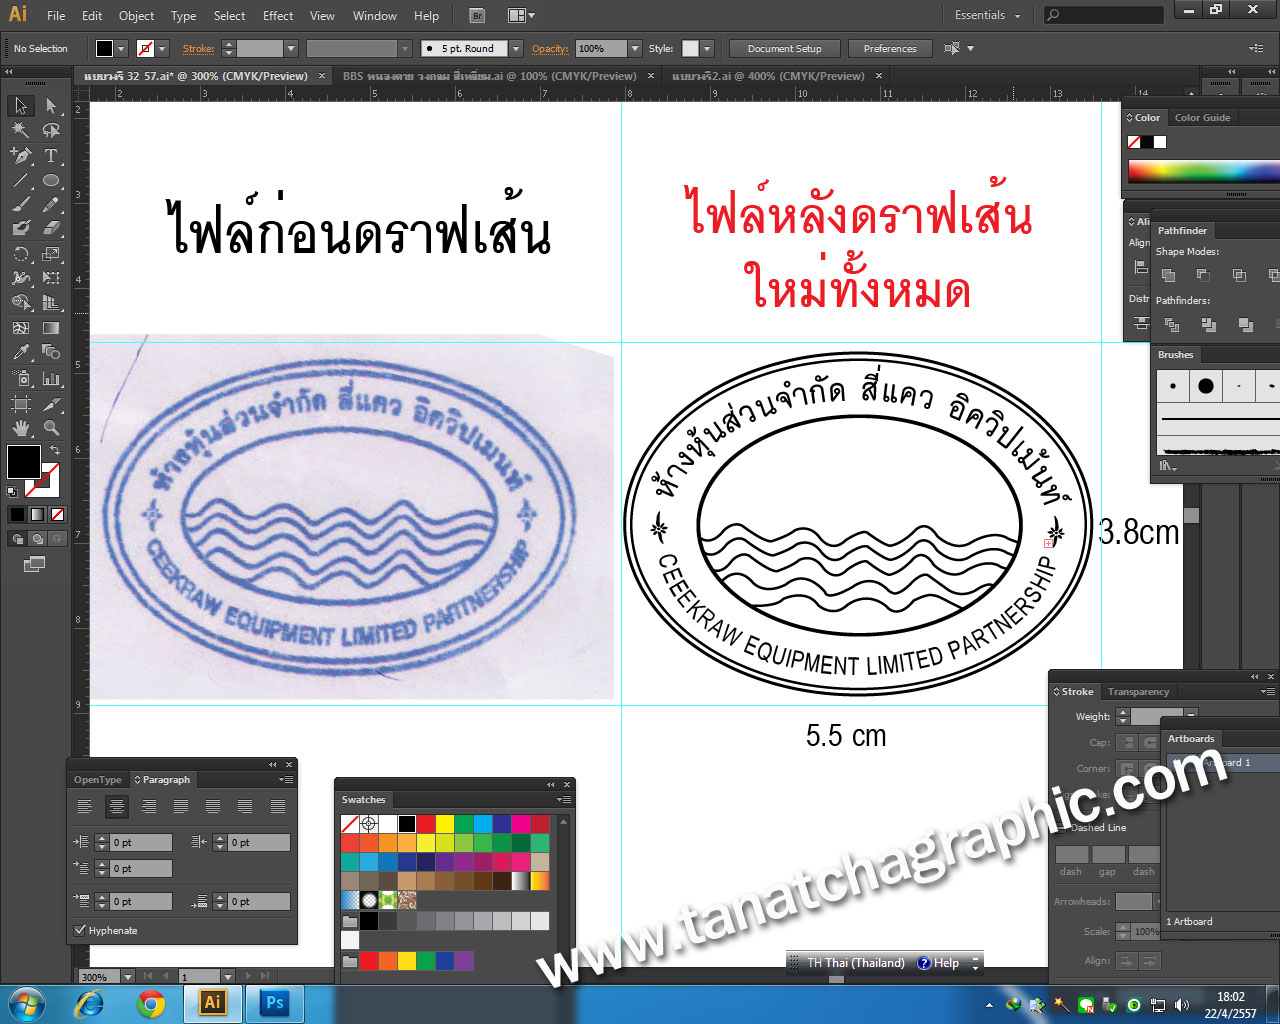Select the Lasso tool
This screenshot has height=1024, width=1280.
pos(51,130)
